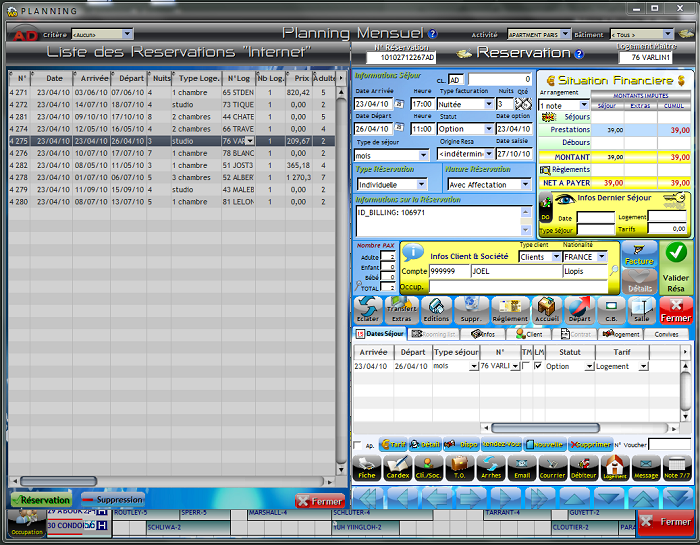Click the Suppression button
700x545 pixels.
112,500
